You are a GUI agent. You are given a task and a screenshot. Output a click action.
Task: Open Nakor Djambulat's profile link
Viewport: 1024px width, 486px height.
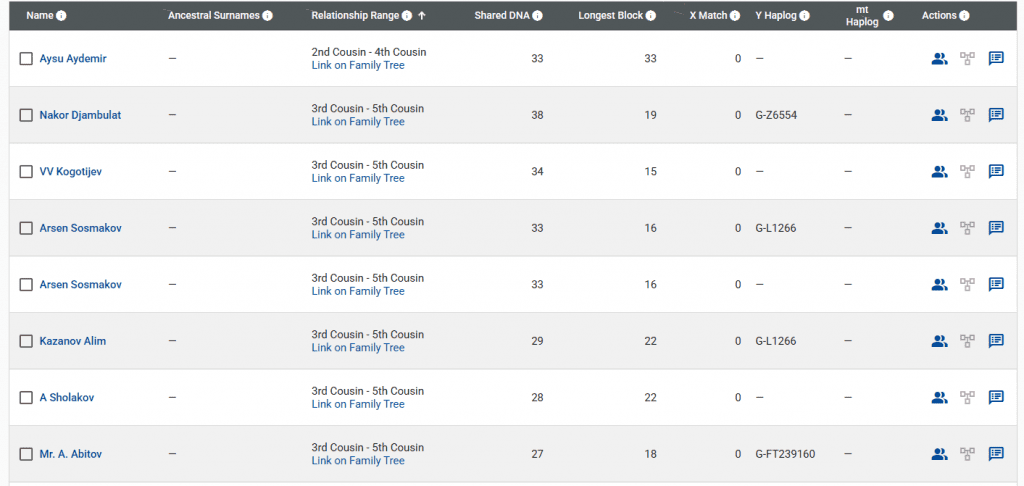coord(80,115)
